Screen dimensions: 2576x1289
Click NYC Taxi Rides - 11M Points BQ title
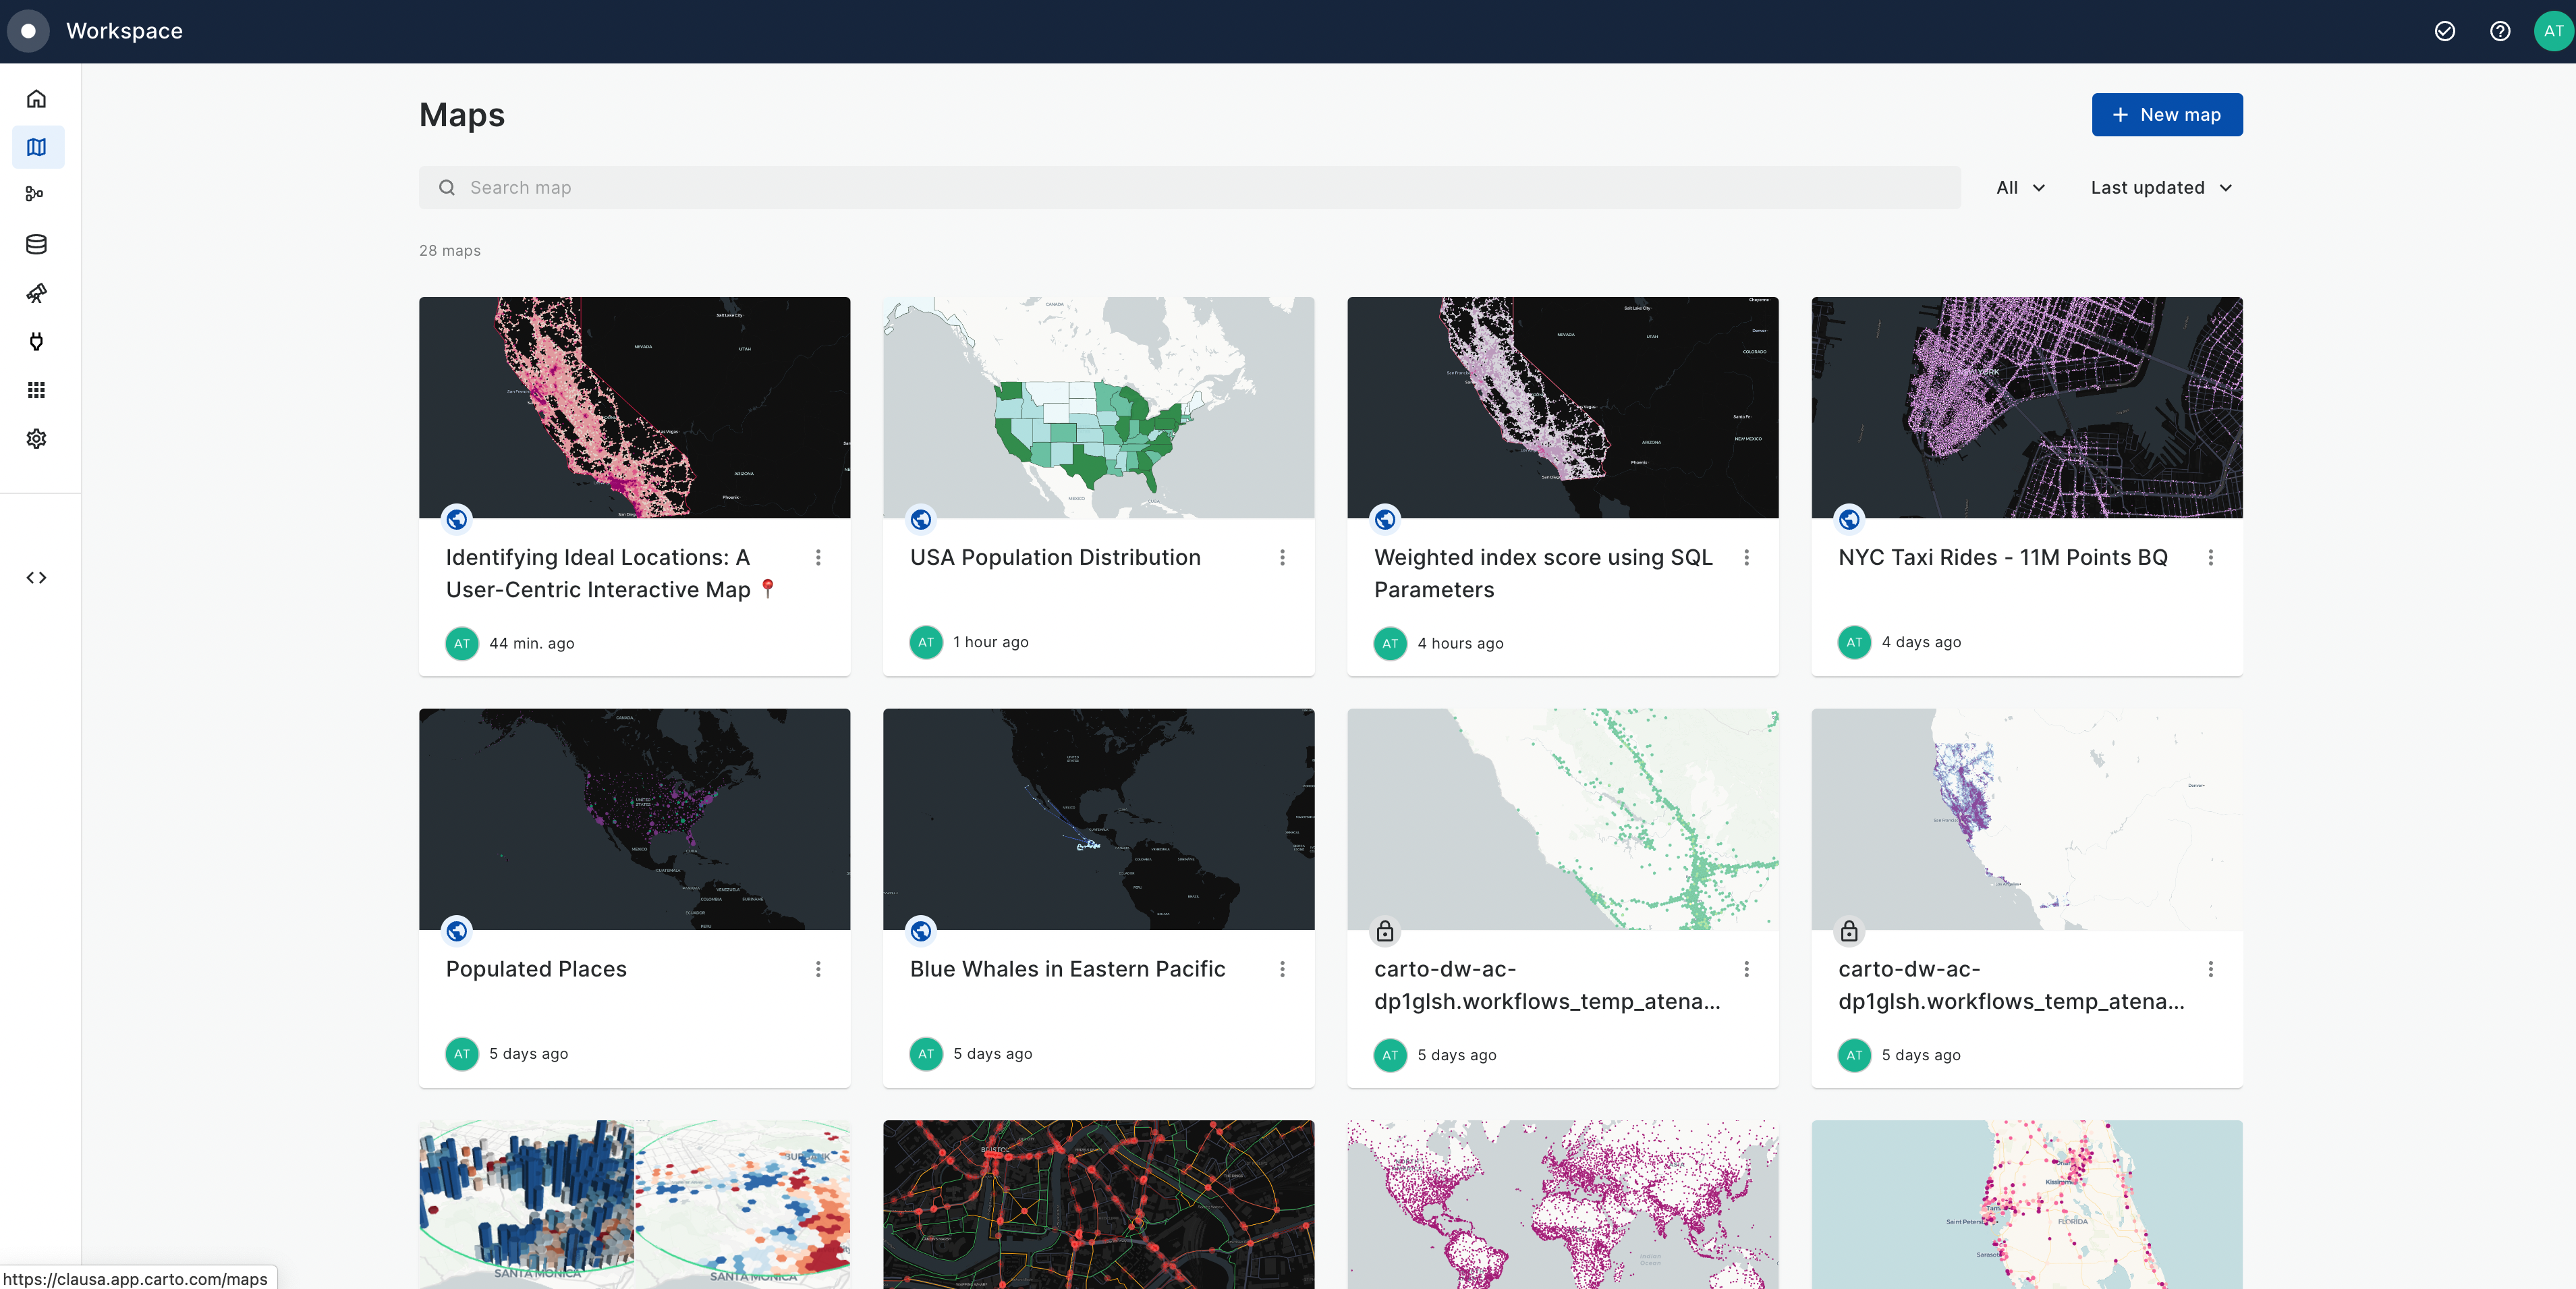click(2002, 557)
